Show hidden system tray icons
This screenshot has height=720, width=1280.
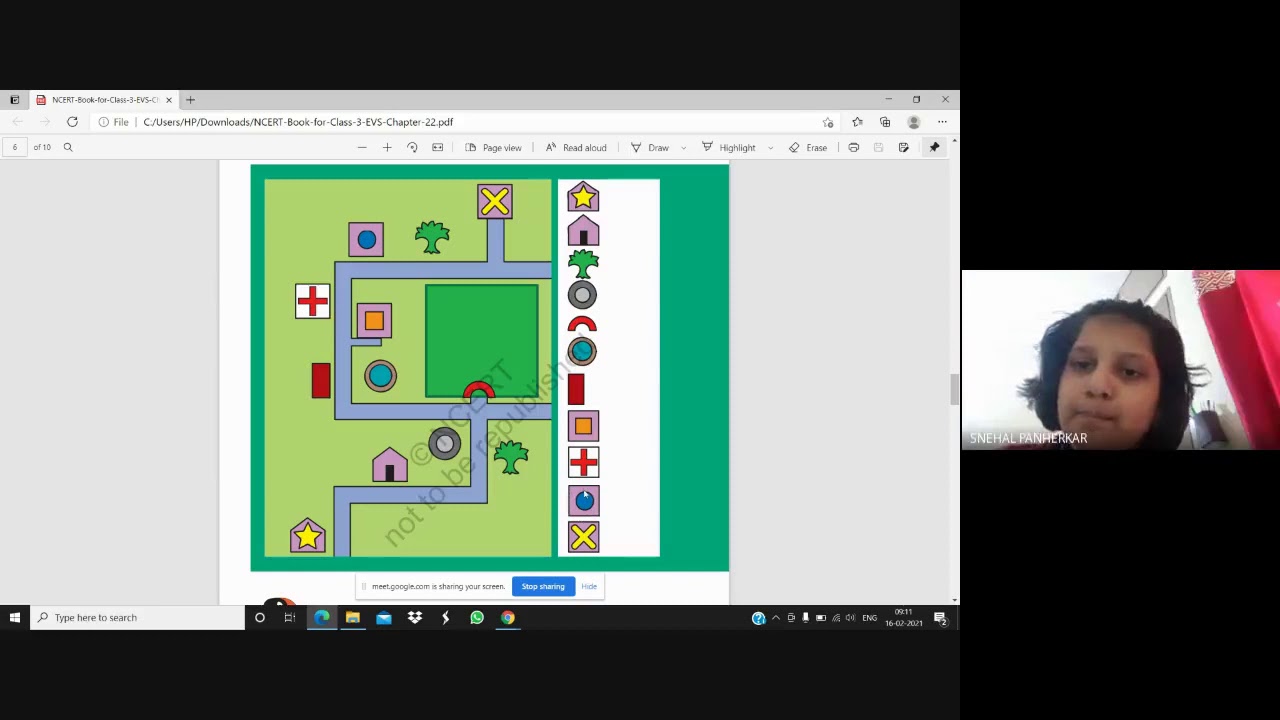[x=776, y=618]
